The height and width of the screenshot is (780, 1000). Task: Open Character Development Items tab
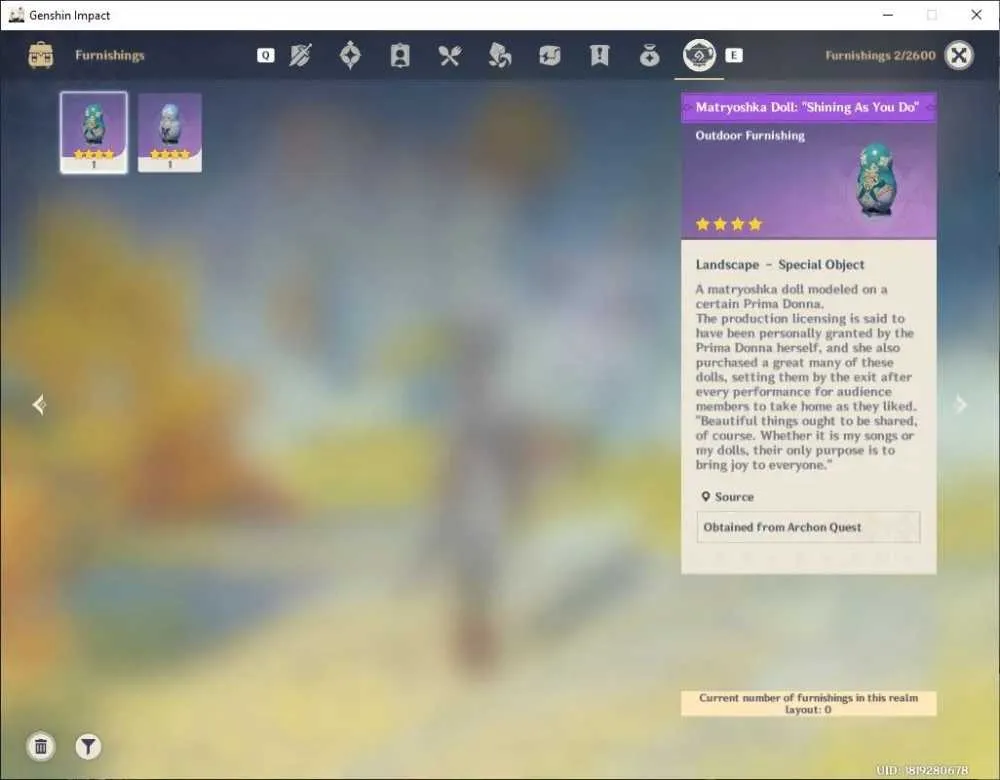[400, 55]
